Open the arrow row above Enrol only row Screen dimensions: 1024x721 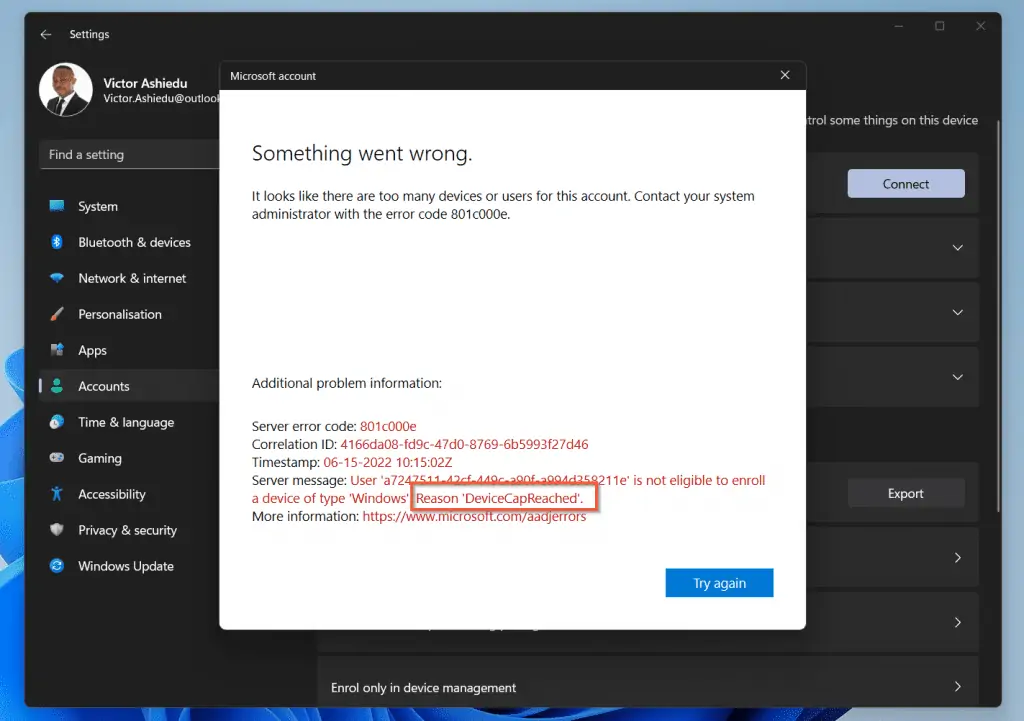[x=957, y=622]
